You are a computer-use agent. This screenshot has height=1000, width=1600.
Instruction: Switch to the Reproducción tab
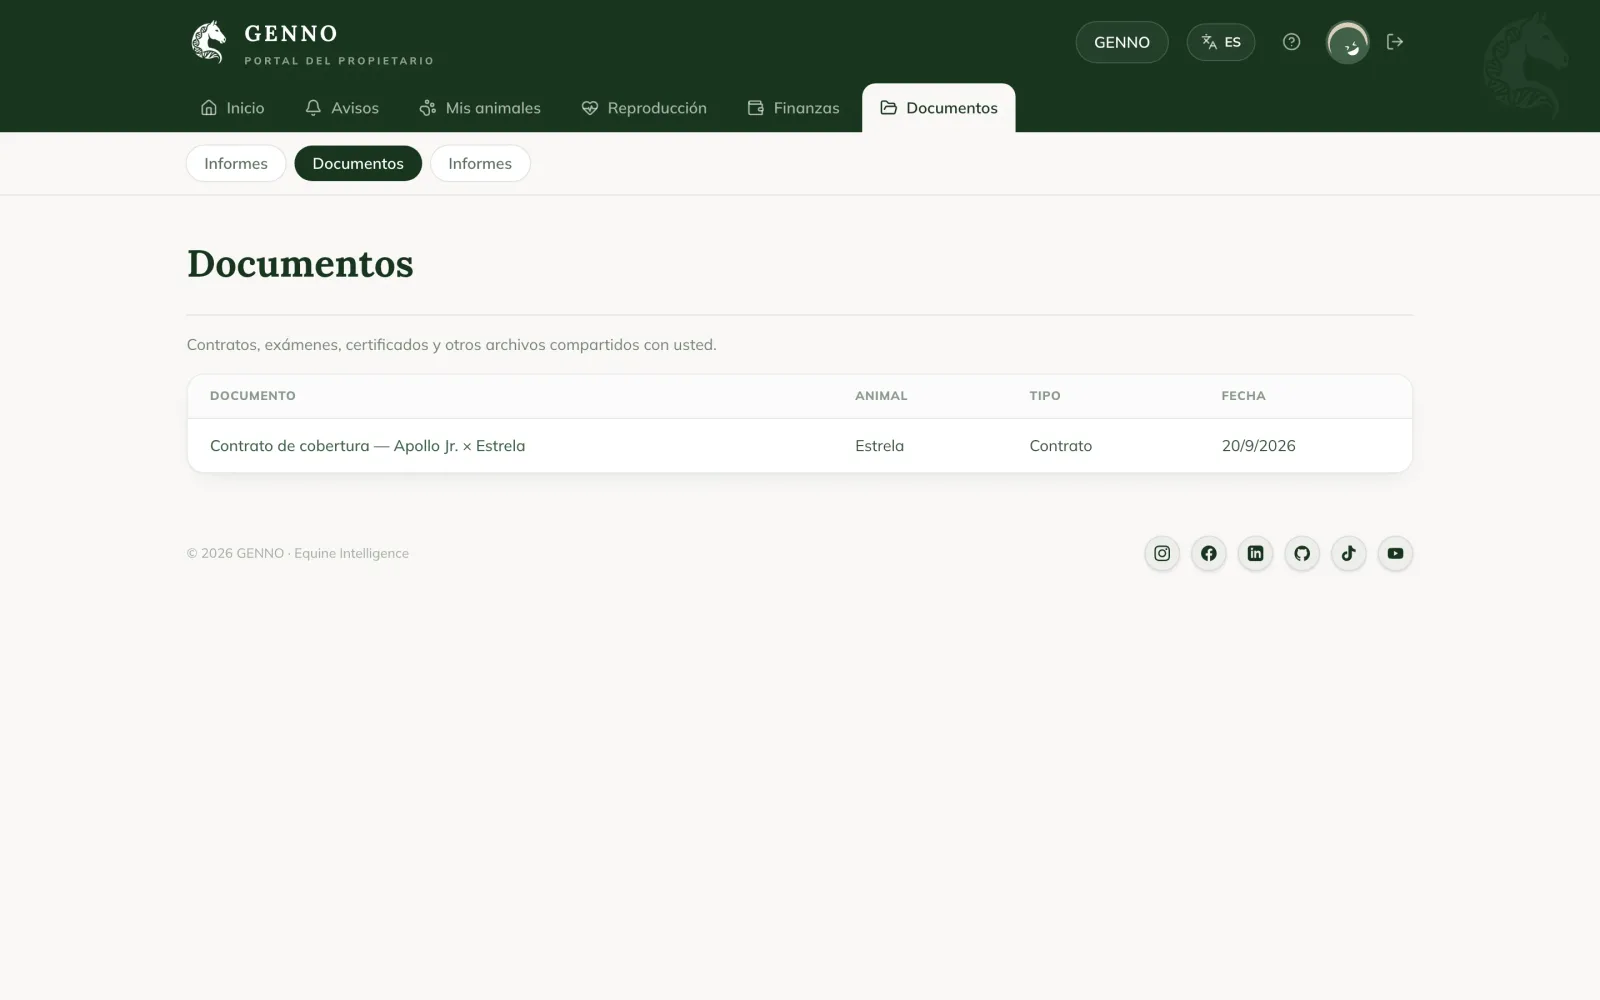tap(644, 108)
